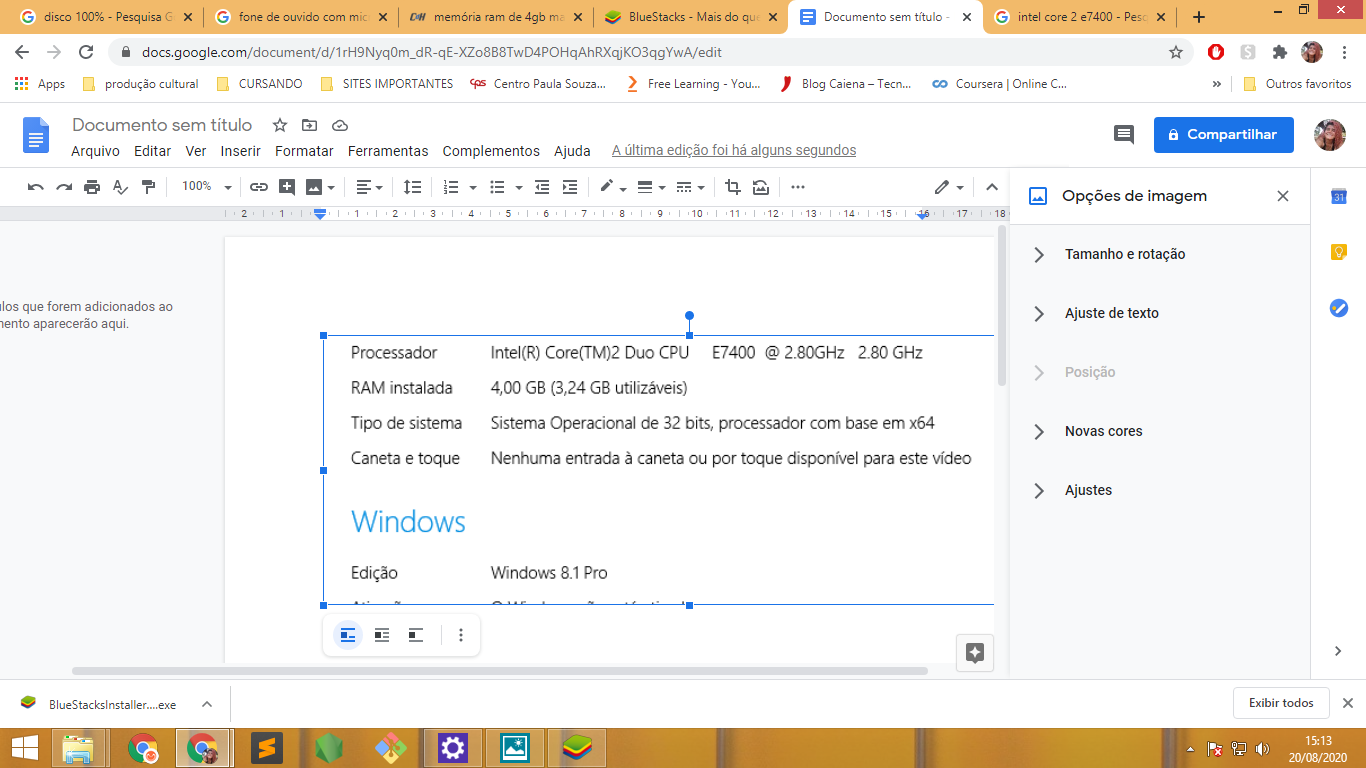Collapse the menus with the up chevron
The image size is (1366, 768).
[992, 187]
